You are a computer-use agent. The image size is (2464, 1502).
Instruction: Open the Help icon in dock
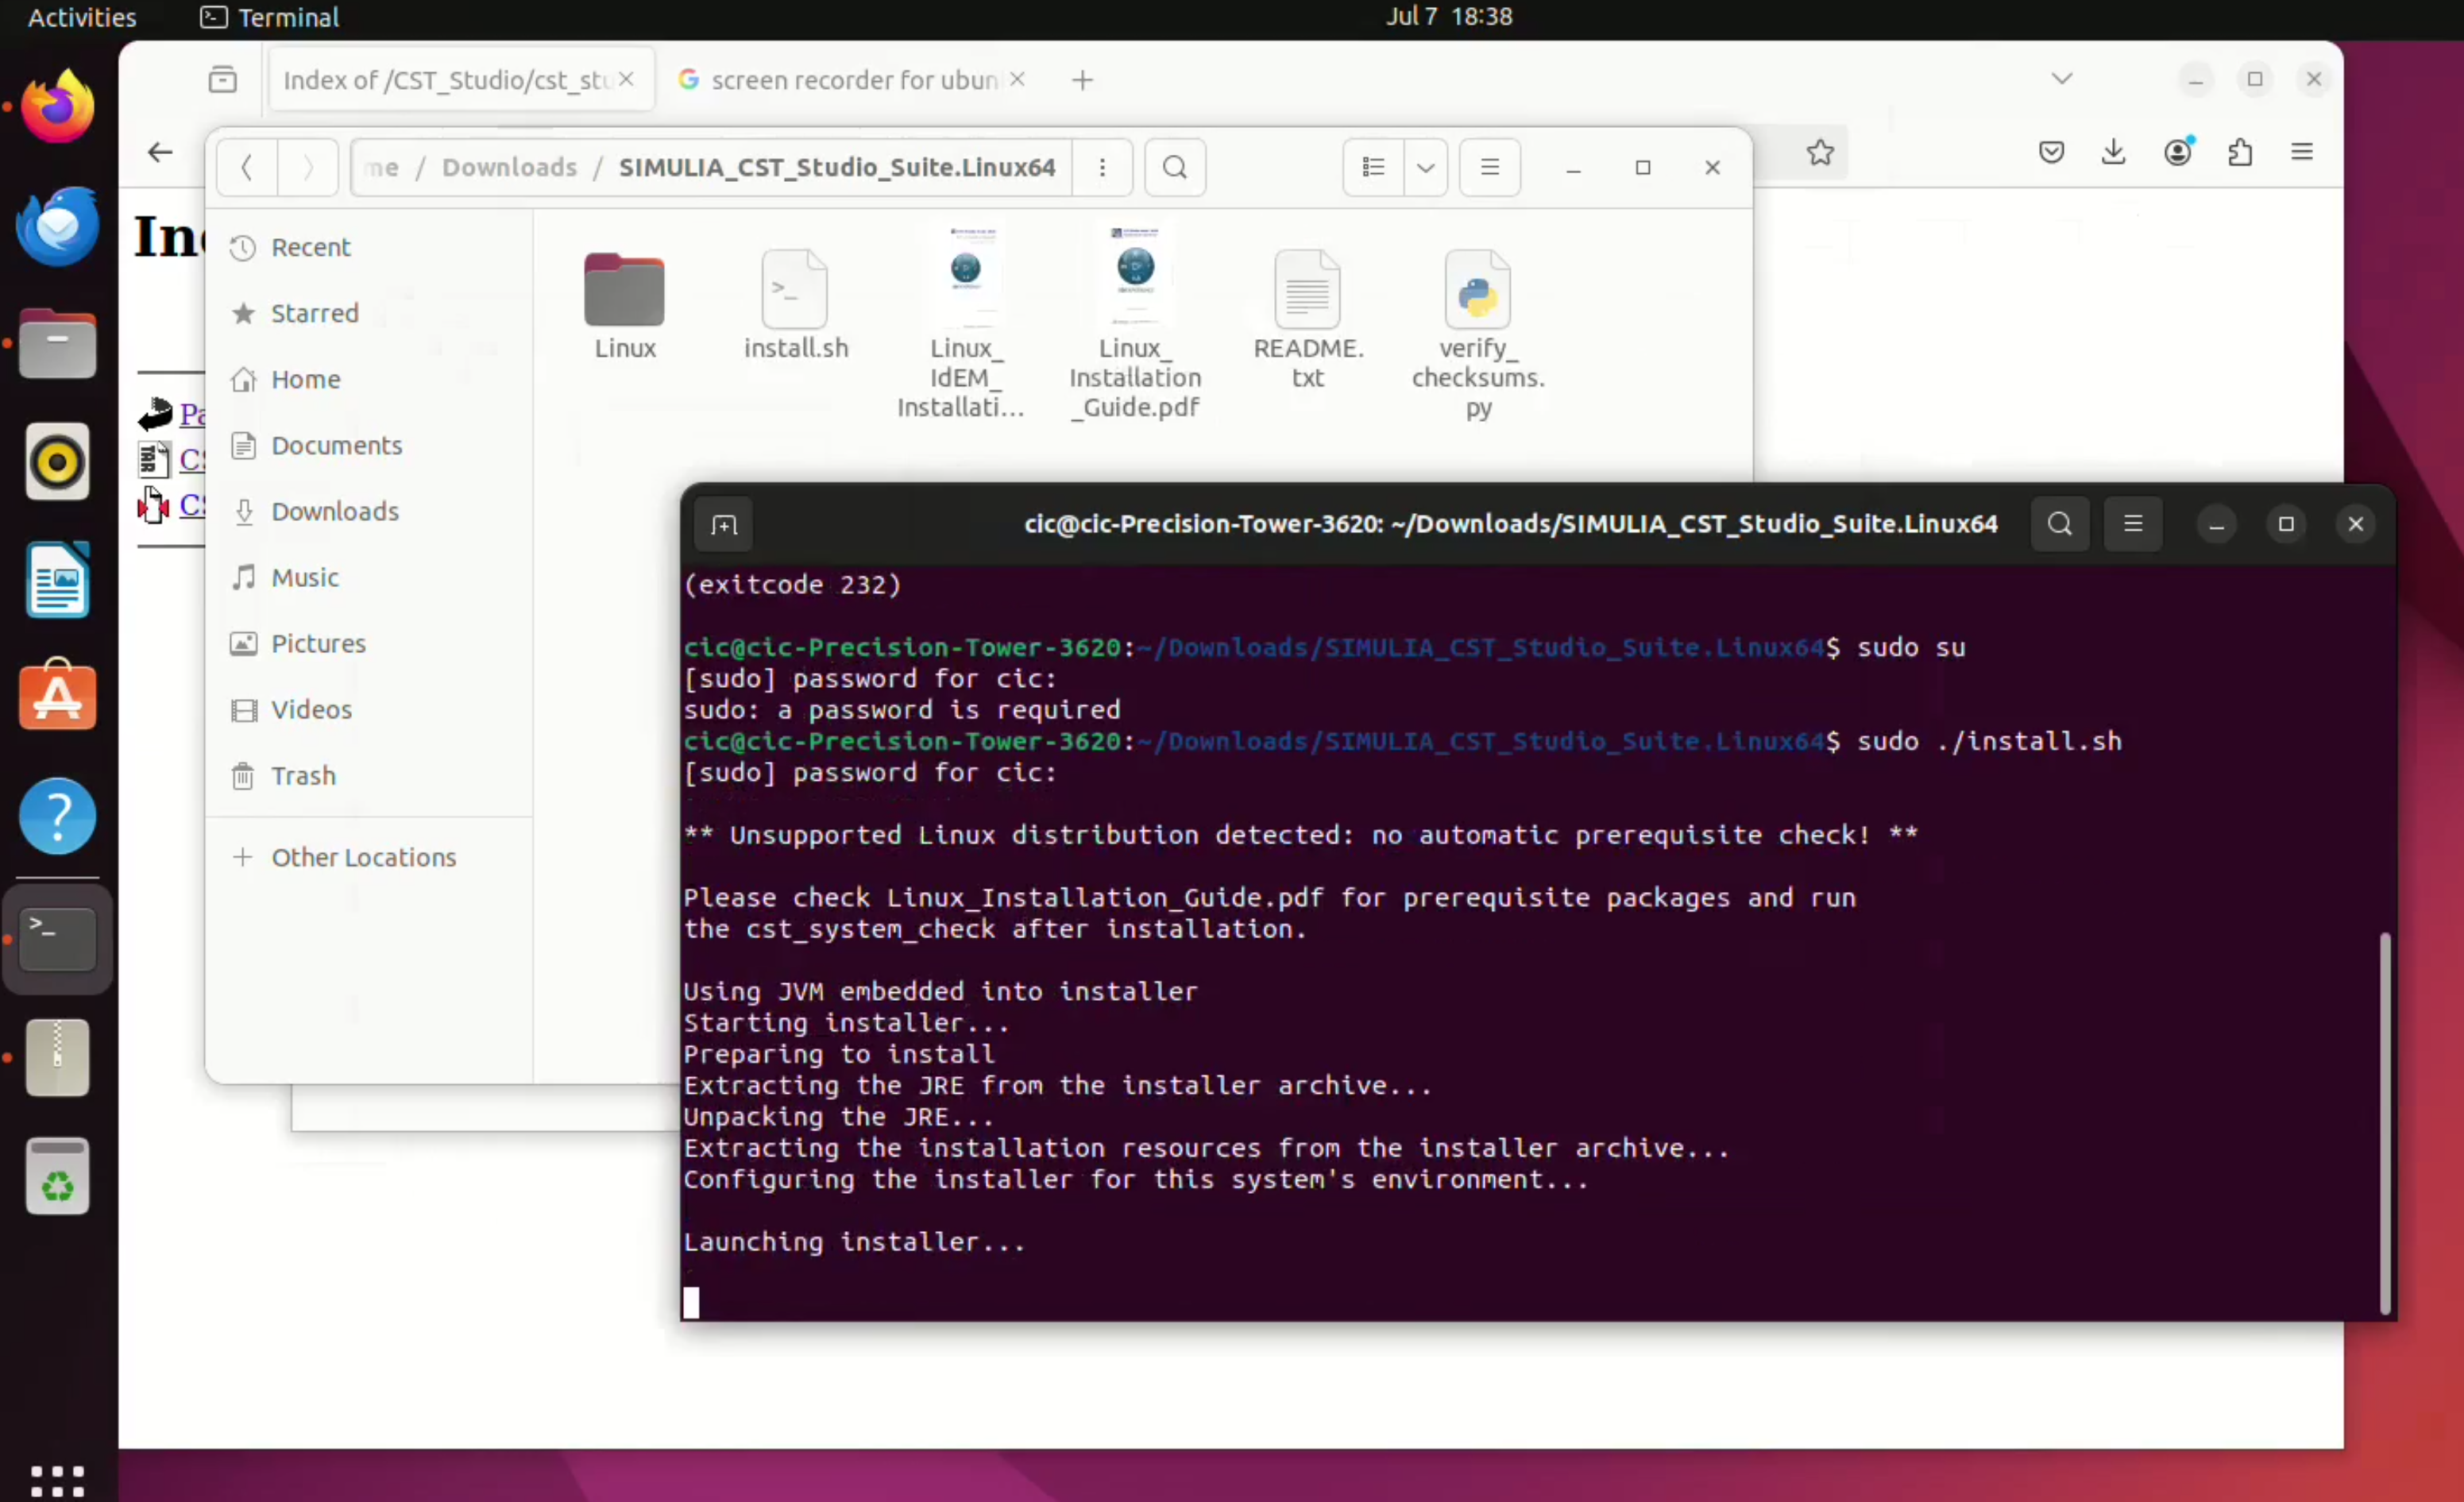point(57,816)
